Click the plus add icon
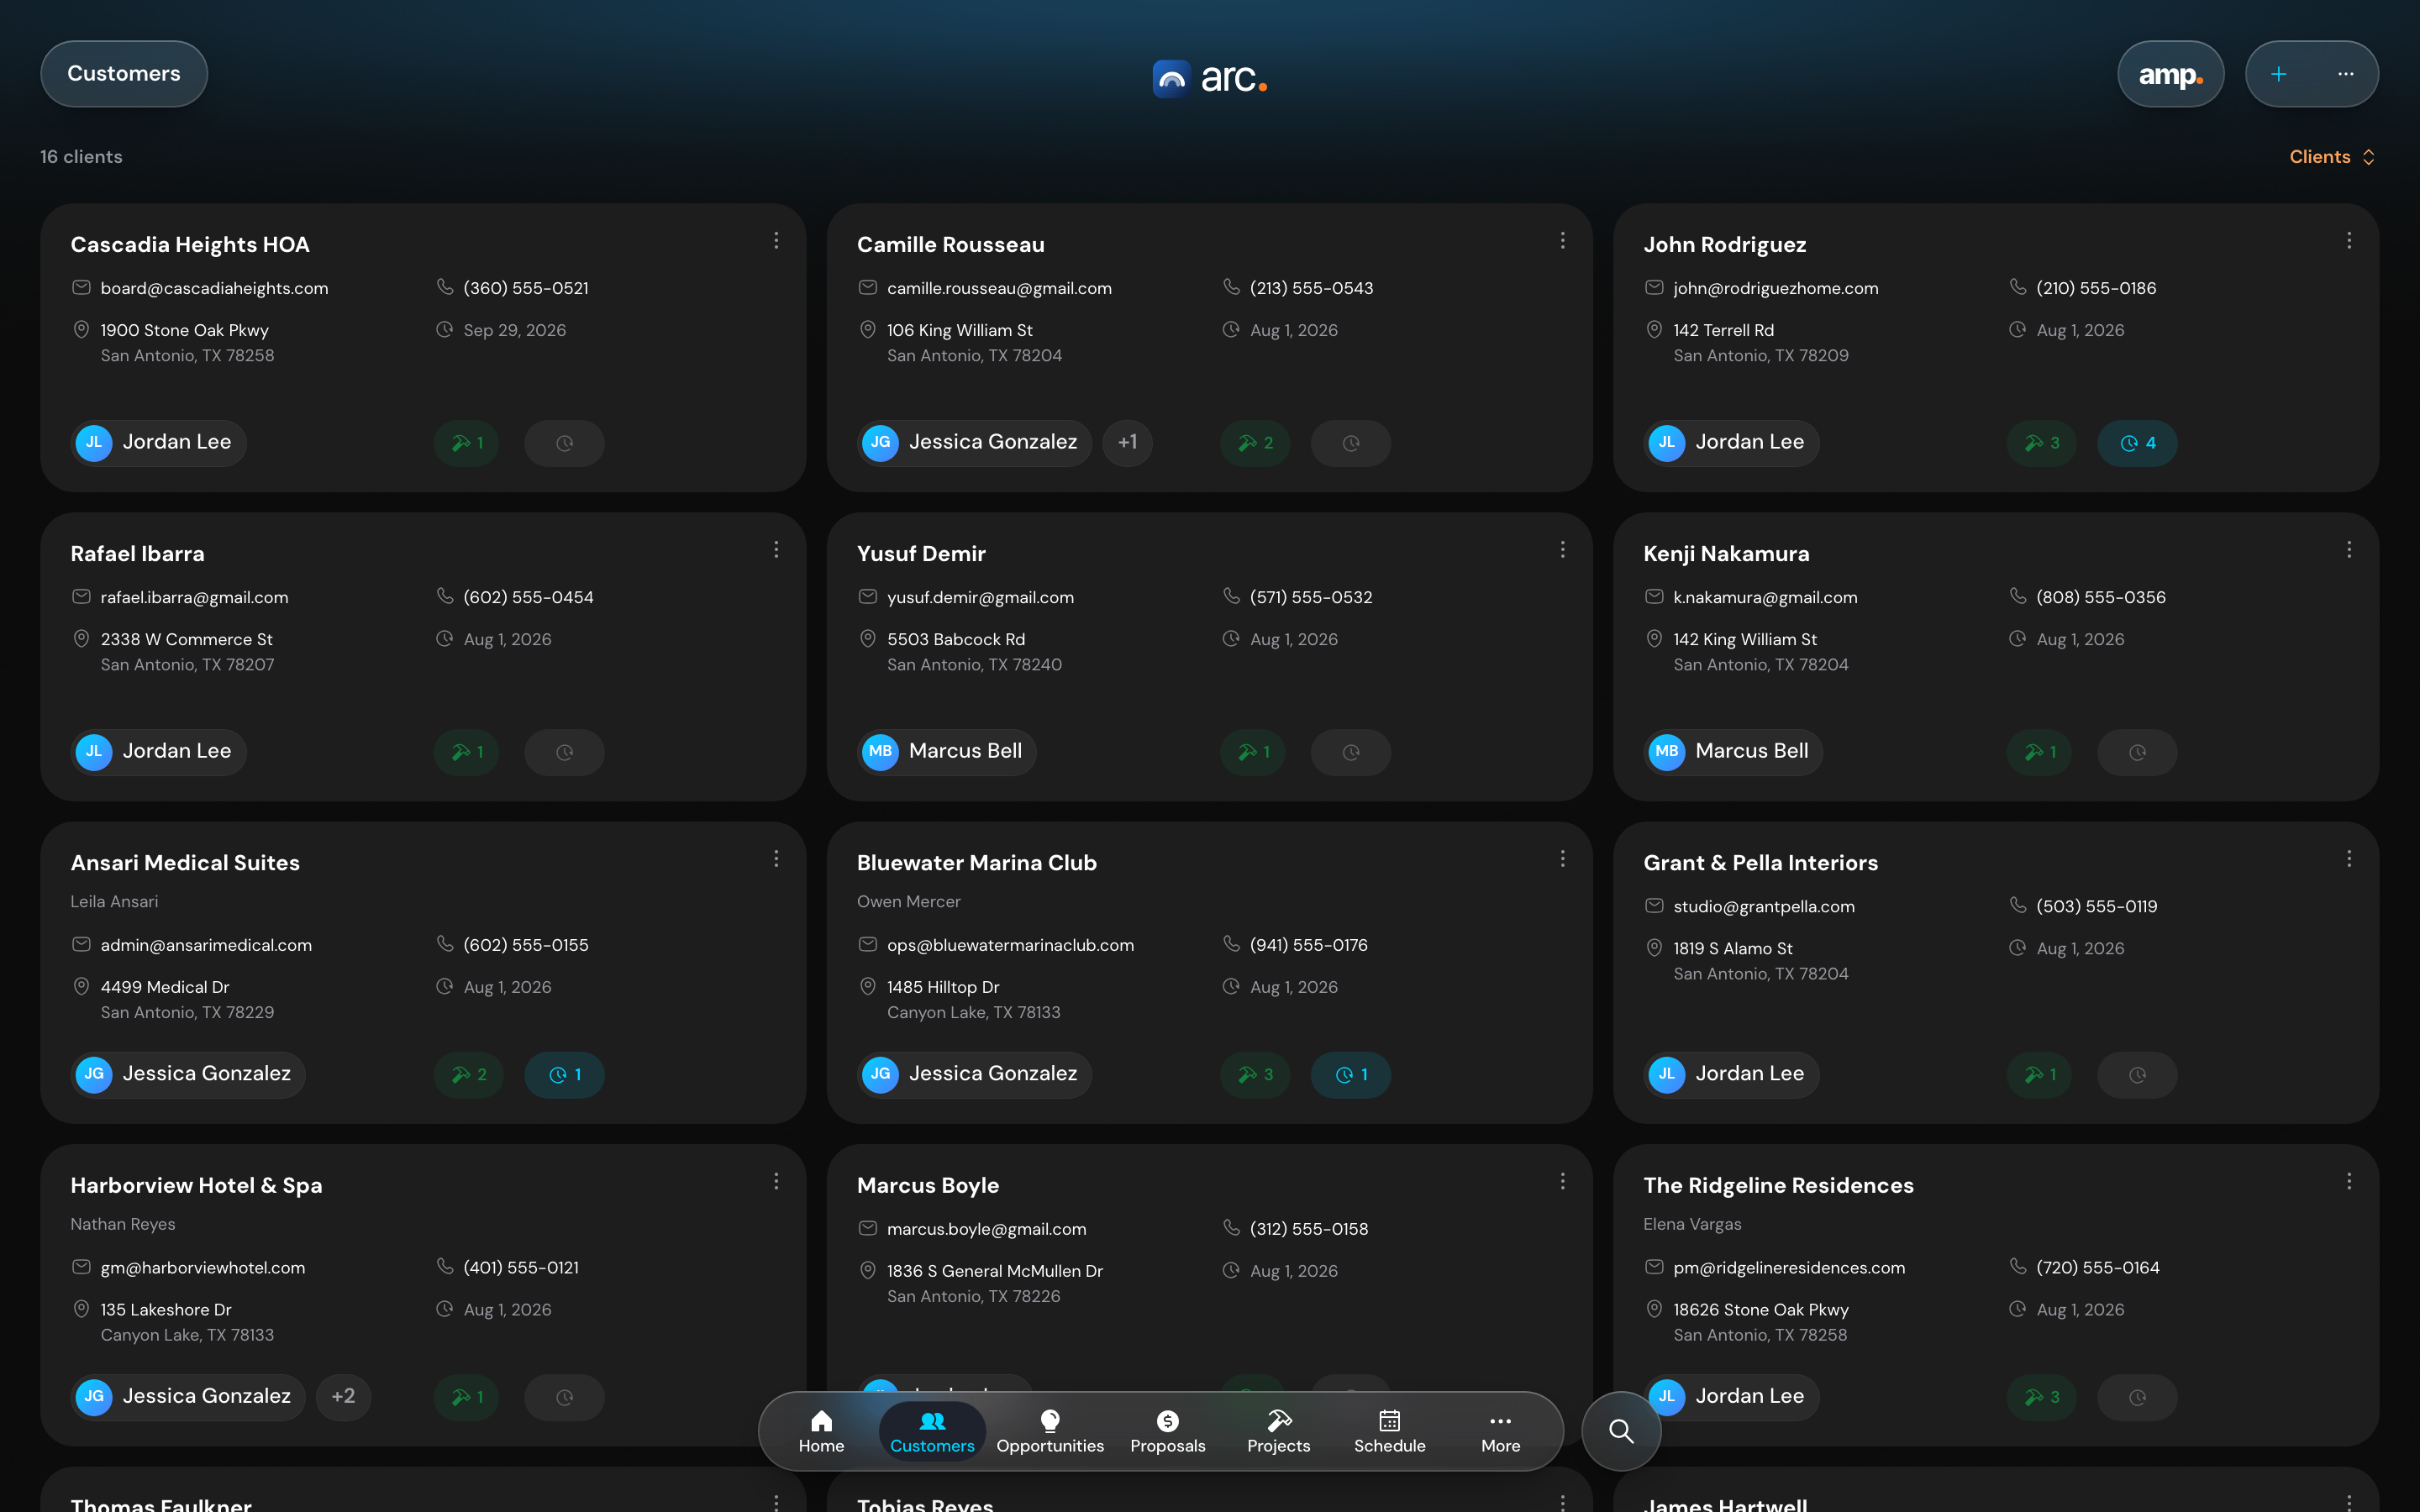The image size is (2420, 1512). point(2278,74)
